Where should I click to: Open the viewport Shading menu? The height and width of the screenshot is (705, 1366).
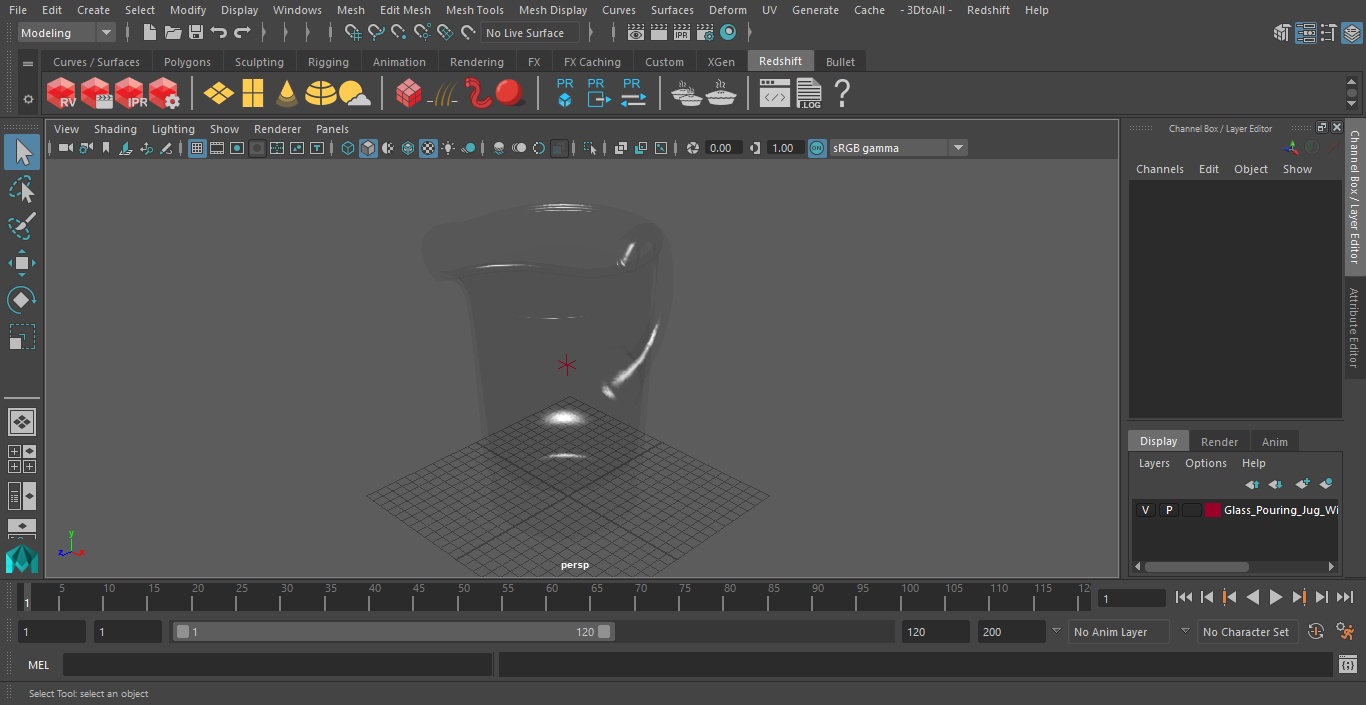[x=115, y=129]
